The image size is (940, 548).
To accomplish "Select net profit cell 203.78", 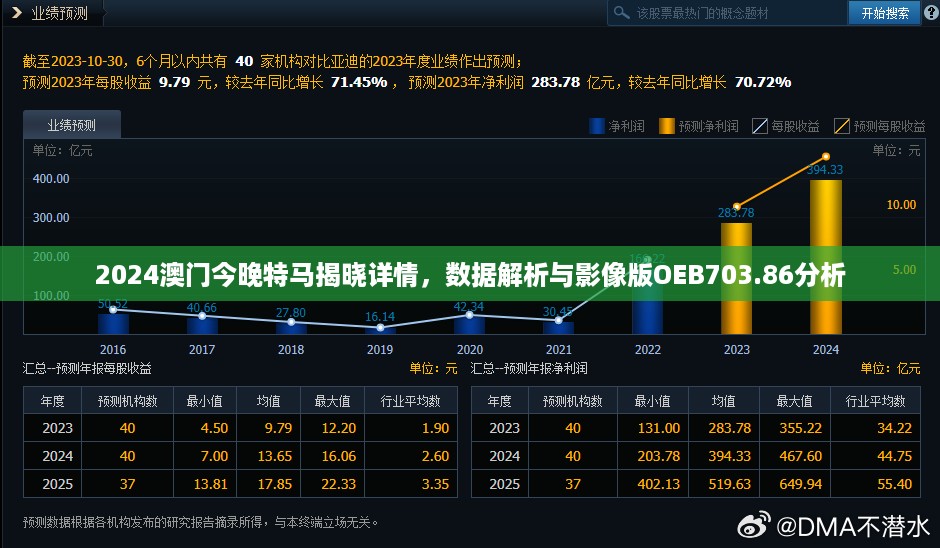I will click(659, 456).
